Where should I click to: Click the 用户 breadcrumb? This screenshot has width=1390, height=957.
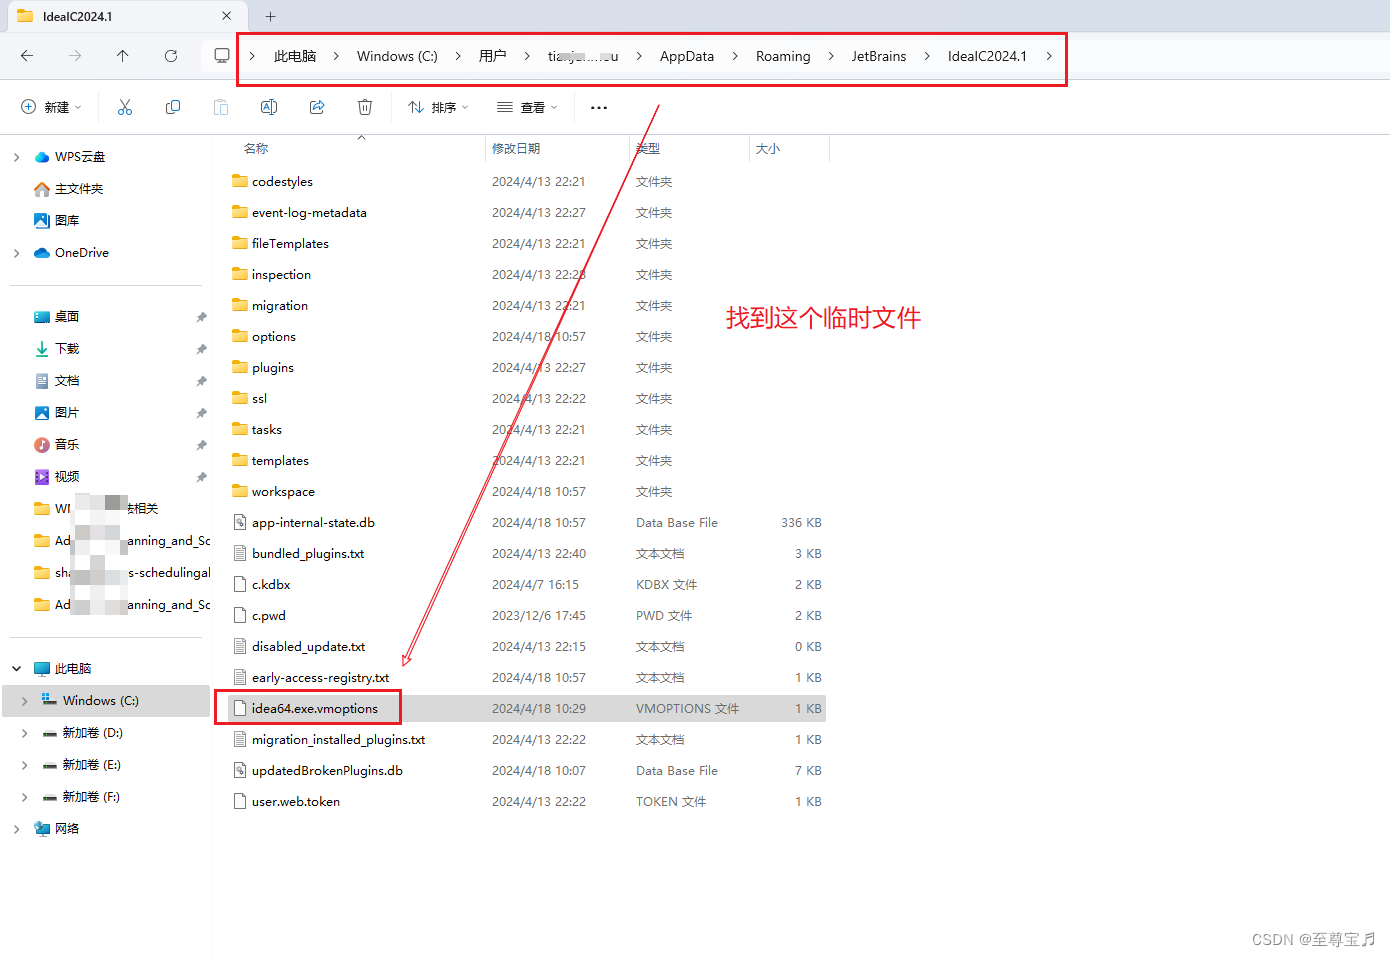[x=493, y=56]
